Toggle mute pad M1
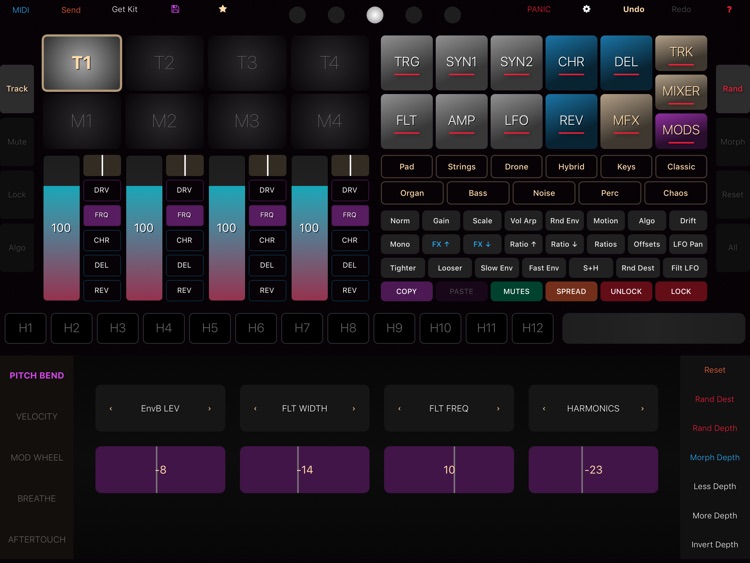This screenshot has height=563, width=750. [x=82, y=121]
